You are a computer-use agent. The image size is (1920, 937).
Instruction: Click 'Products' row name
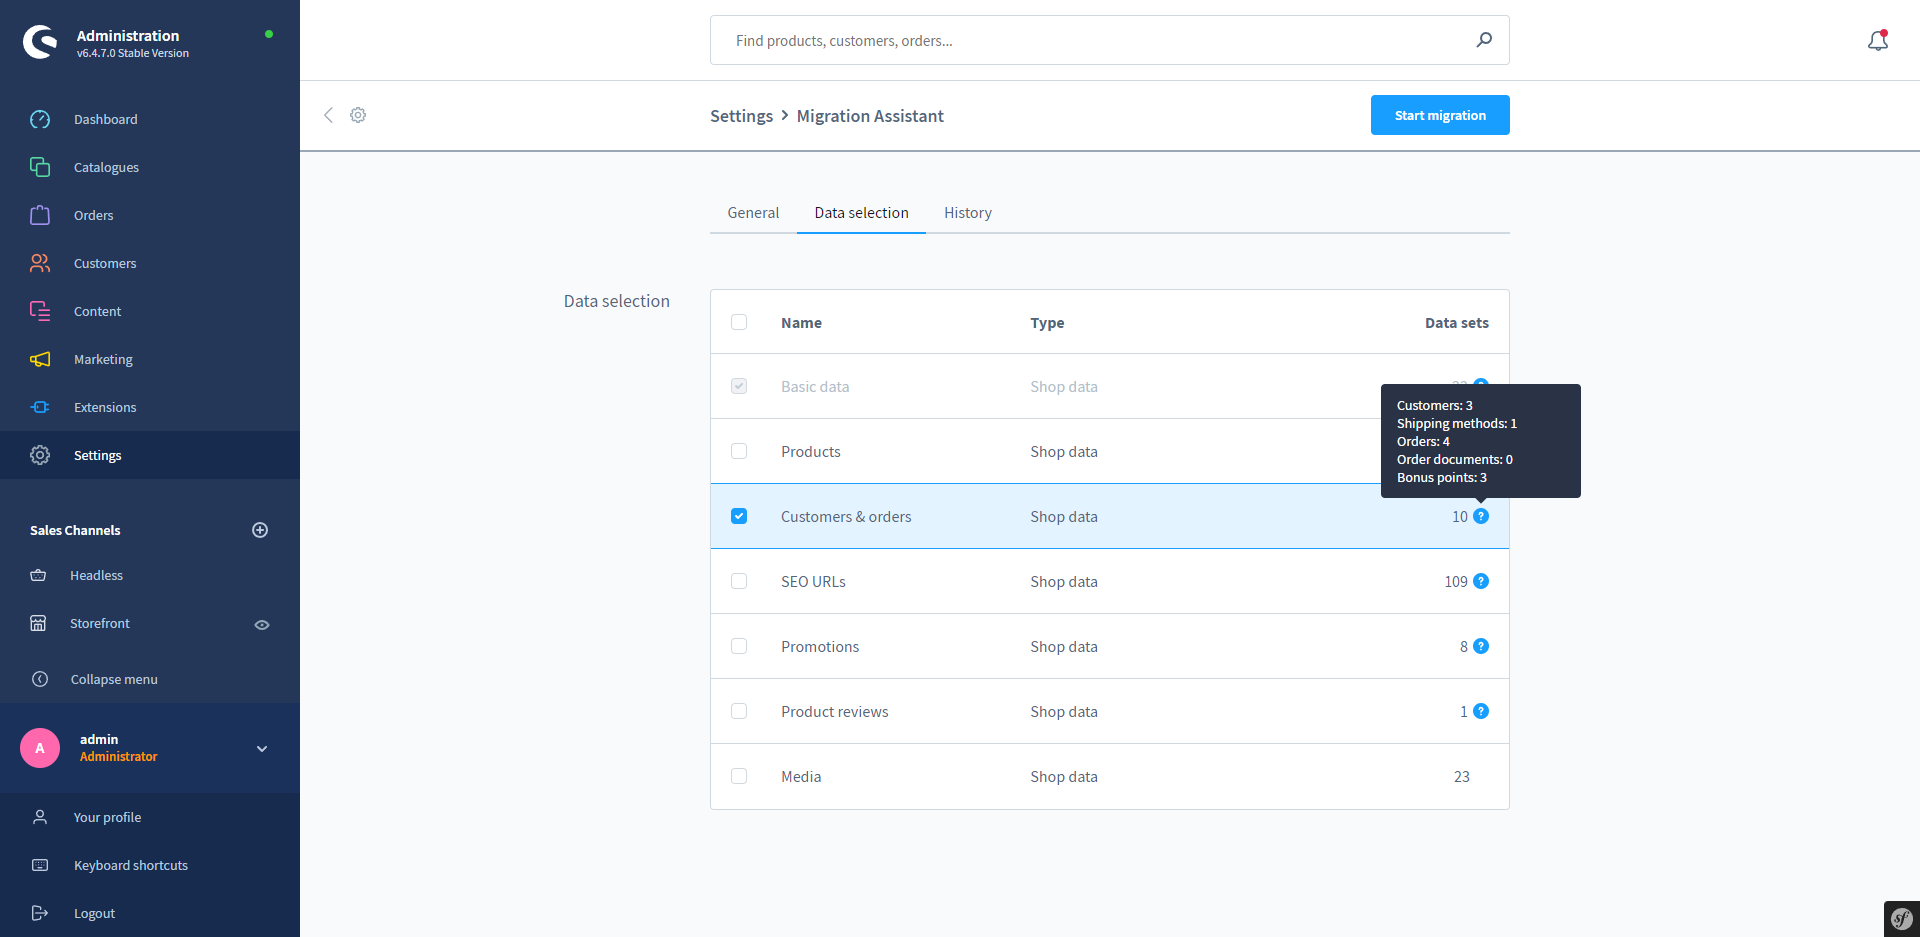click(x=810, y=452)
